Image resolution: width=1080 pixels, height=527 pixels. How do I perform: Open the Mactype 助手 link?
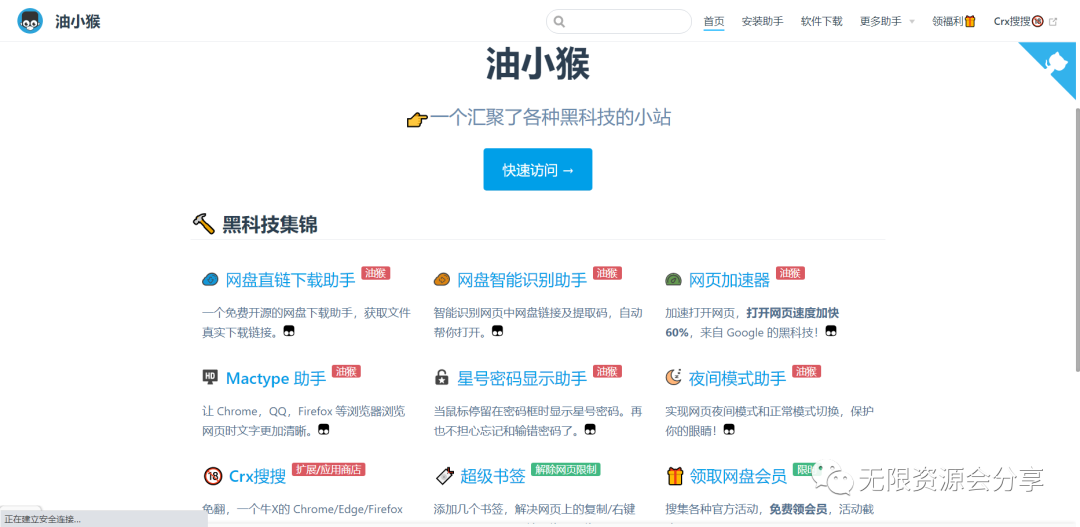coord(276,378)
